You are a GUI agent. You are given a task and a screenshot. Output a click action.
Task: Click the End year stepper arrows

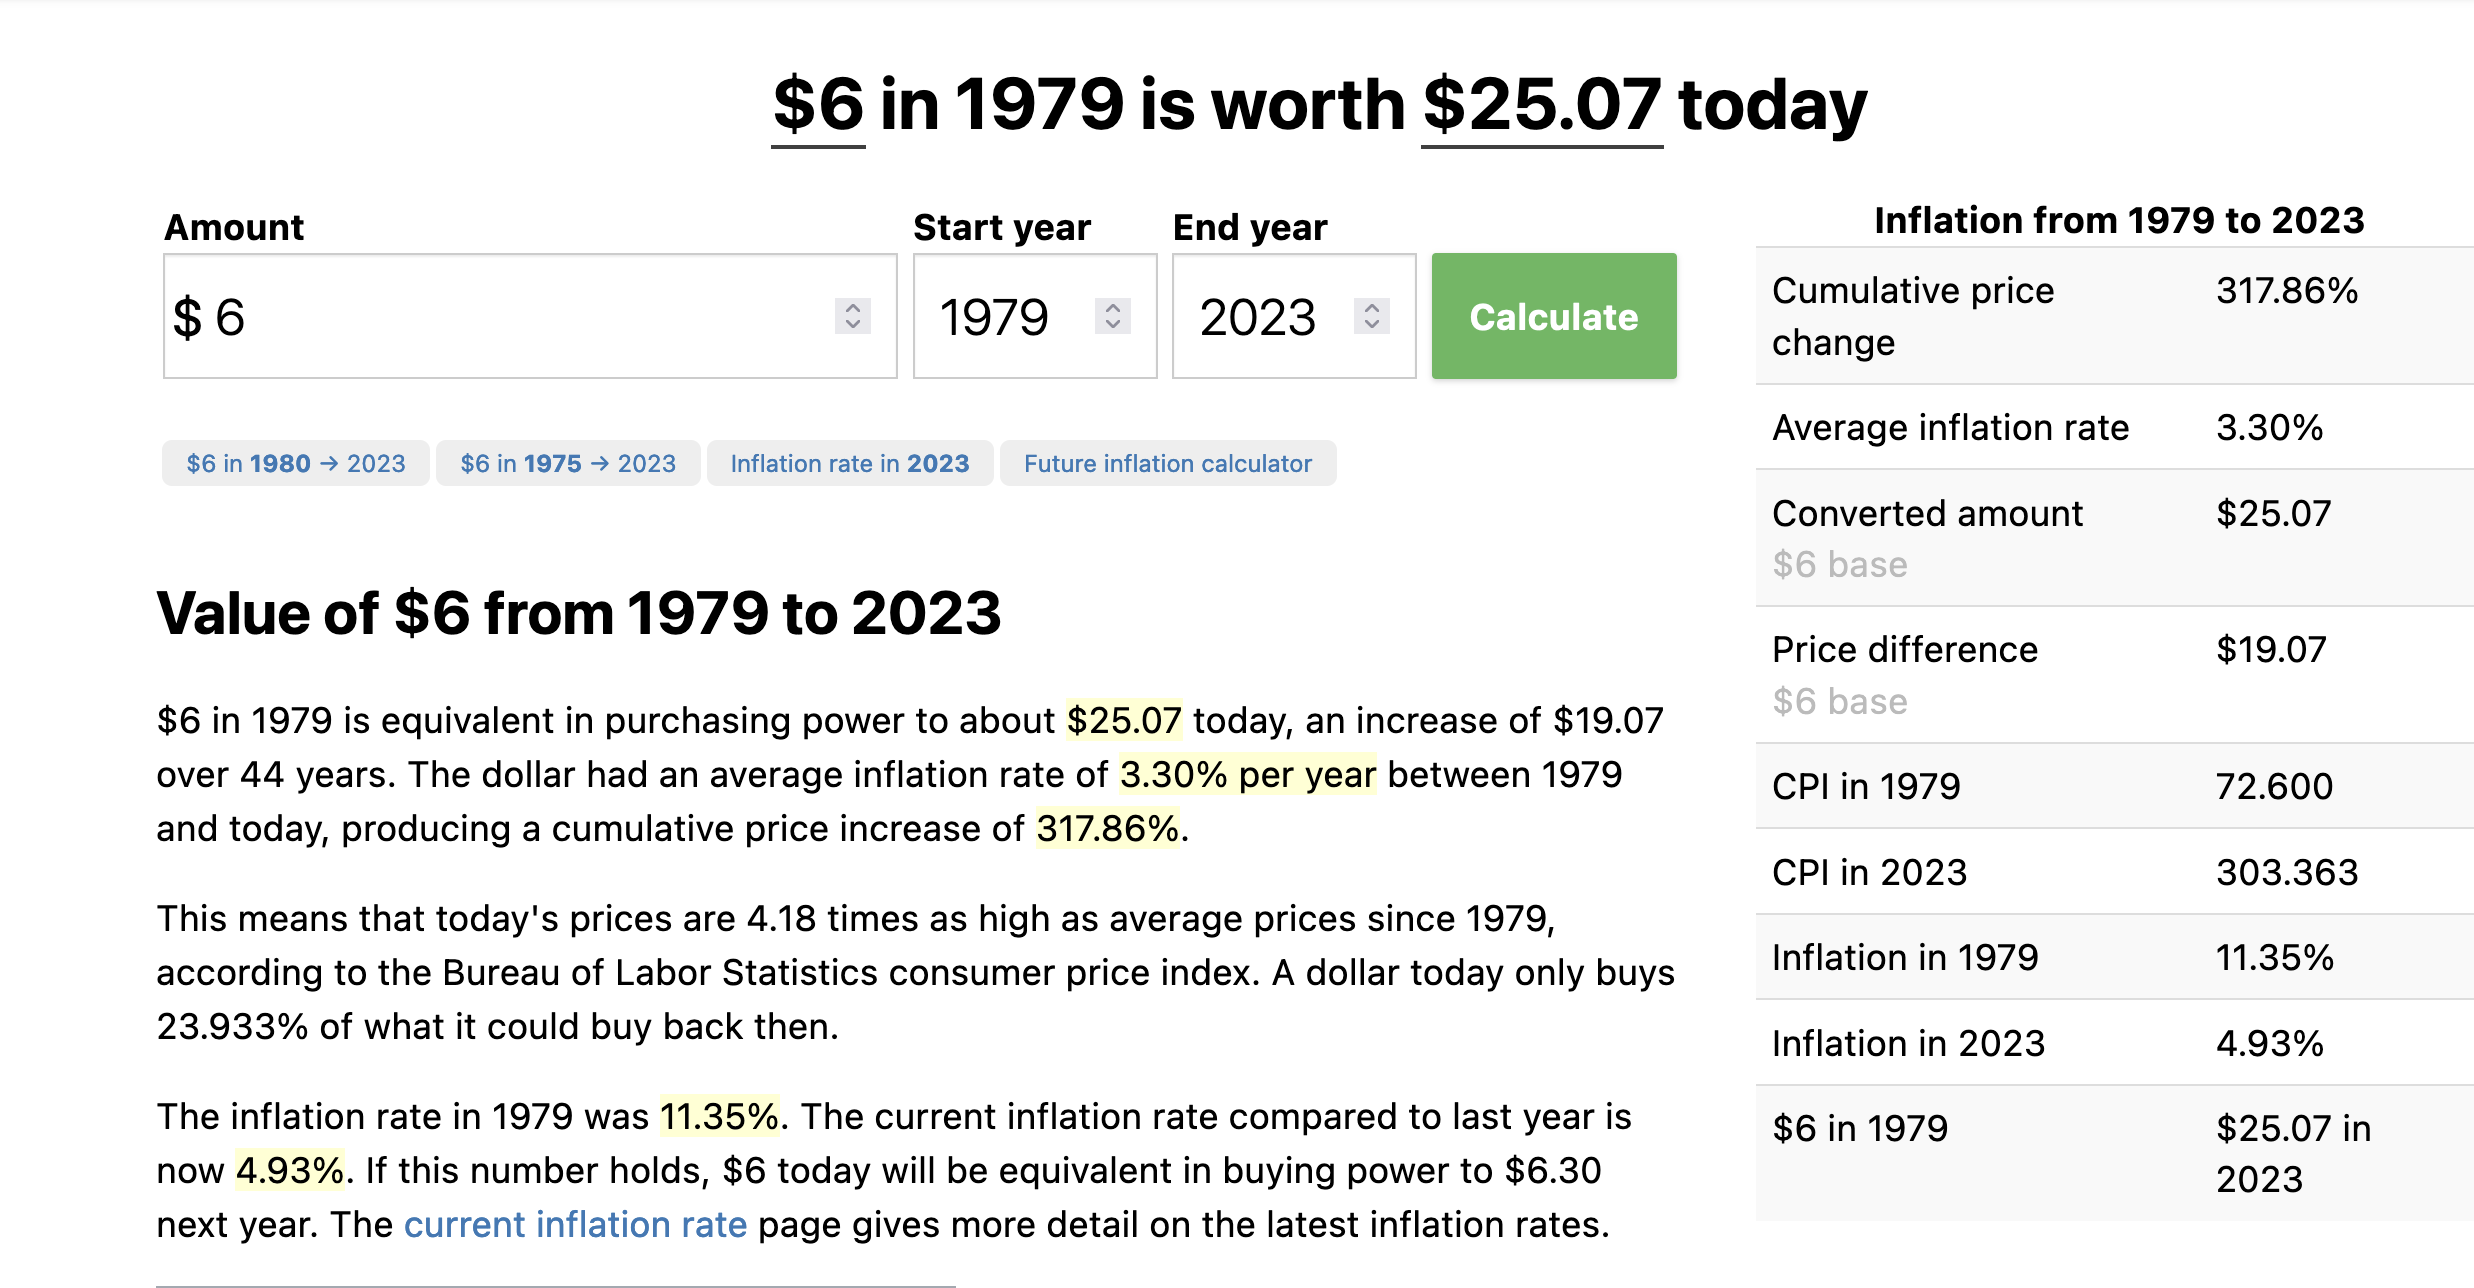(x=1372, y=316)
